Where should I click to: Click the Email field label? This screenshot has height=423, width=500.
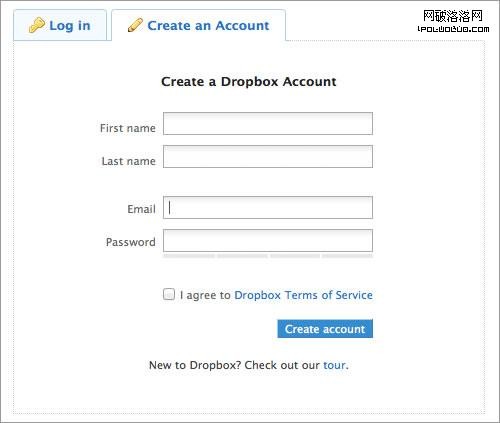click(x=141, y=209)
